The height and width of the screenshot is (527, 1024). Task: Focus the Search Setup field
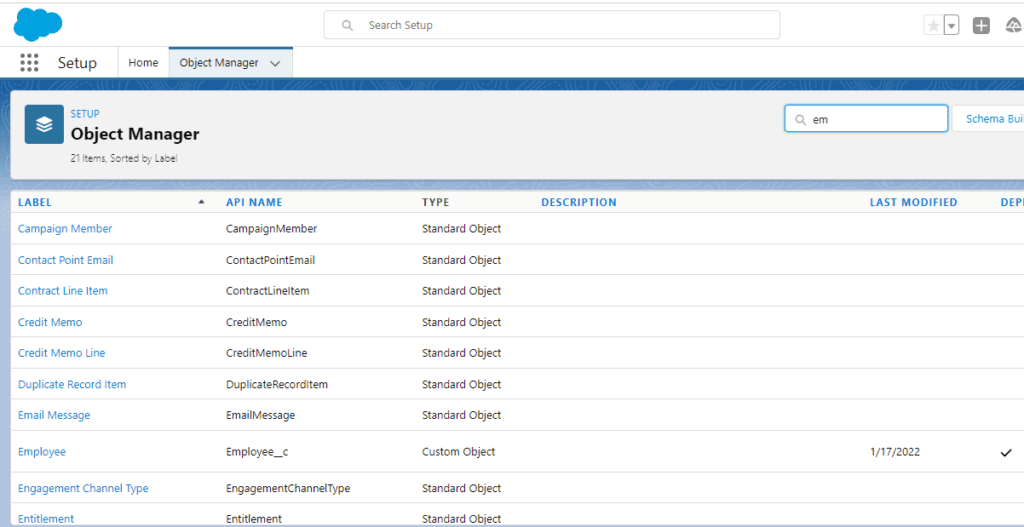click(552, 25)
